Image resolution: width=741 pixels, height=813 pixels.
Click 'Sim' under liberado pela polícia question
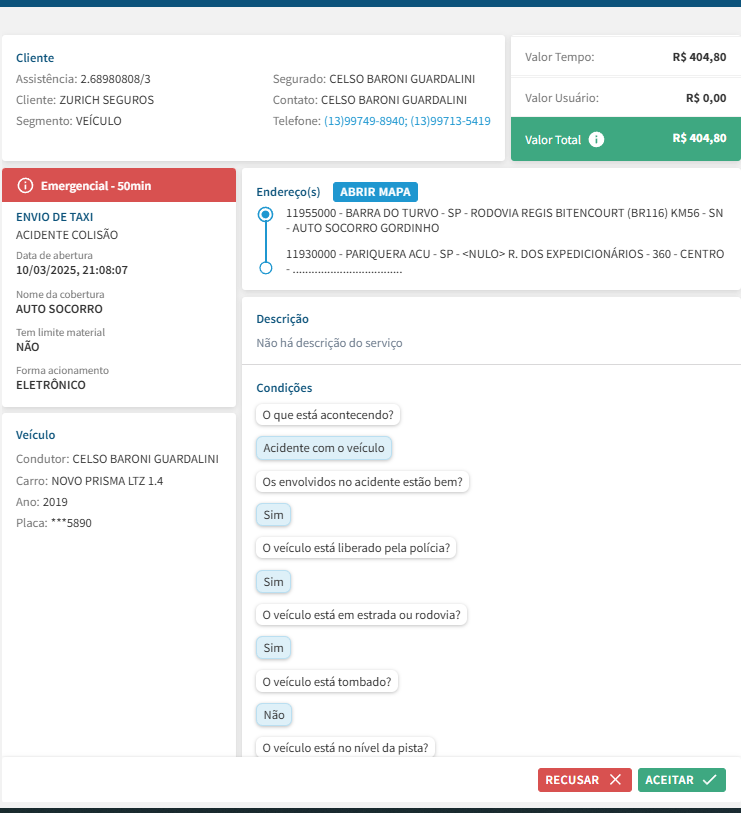click(274, 581)
